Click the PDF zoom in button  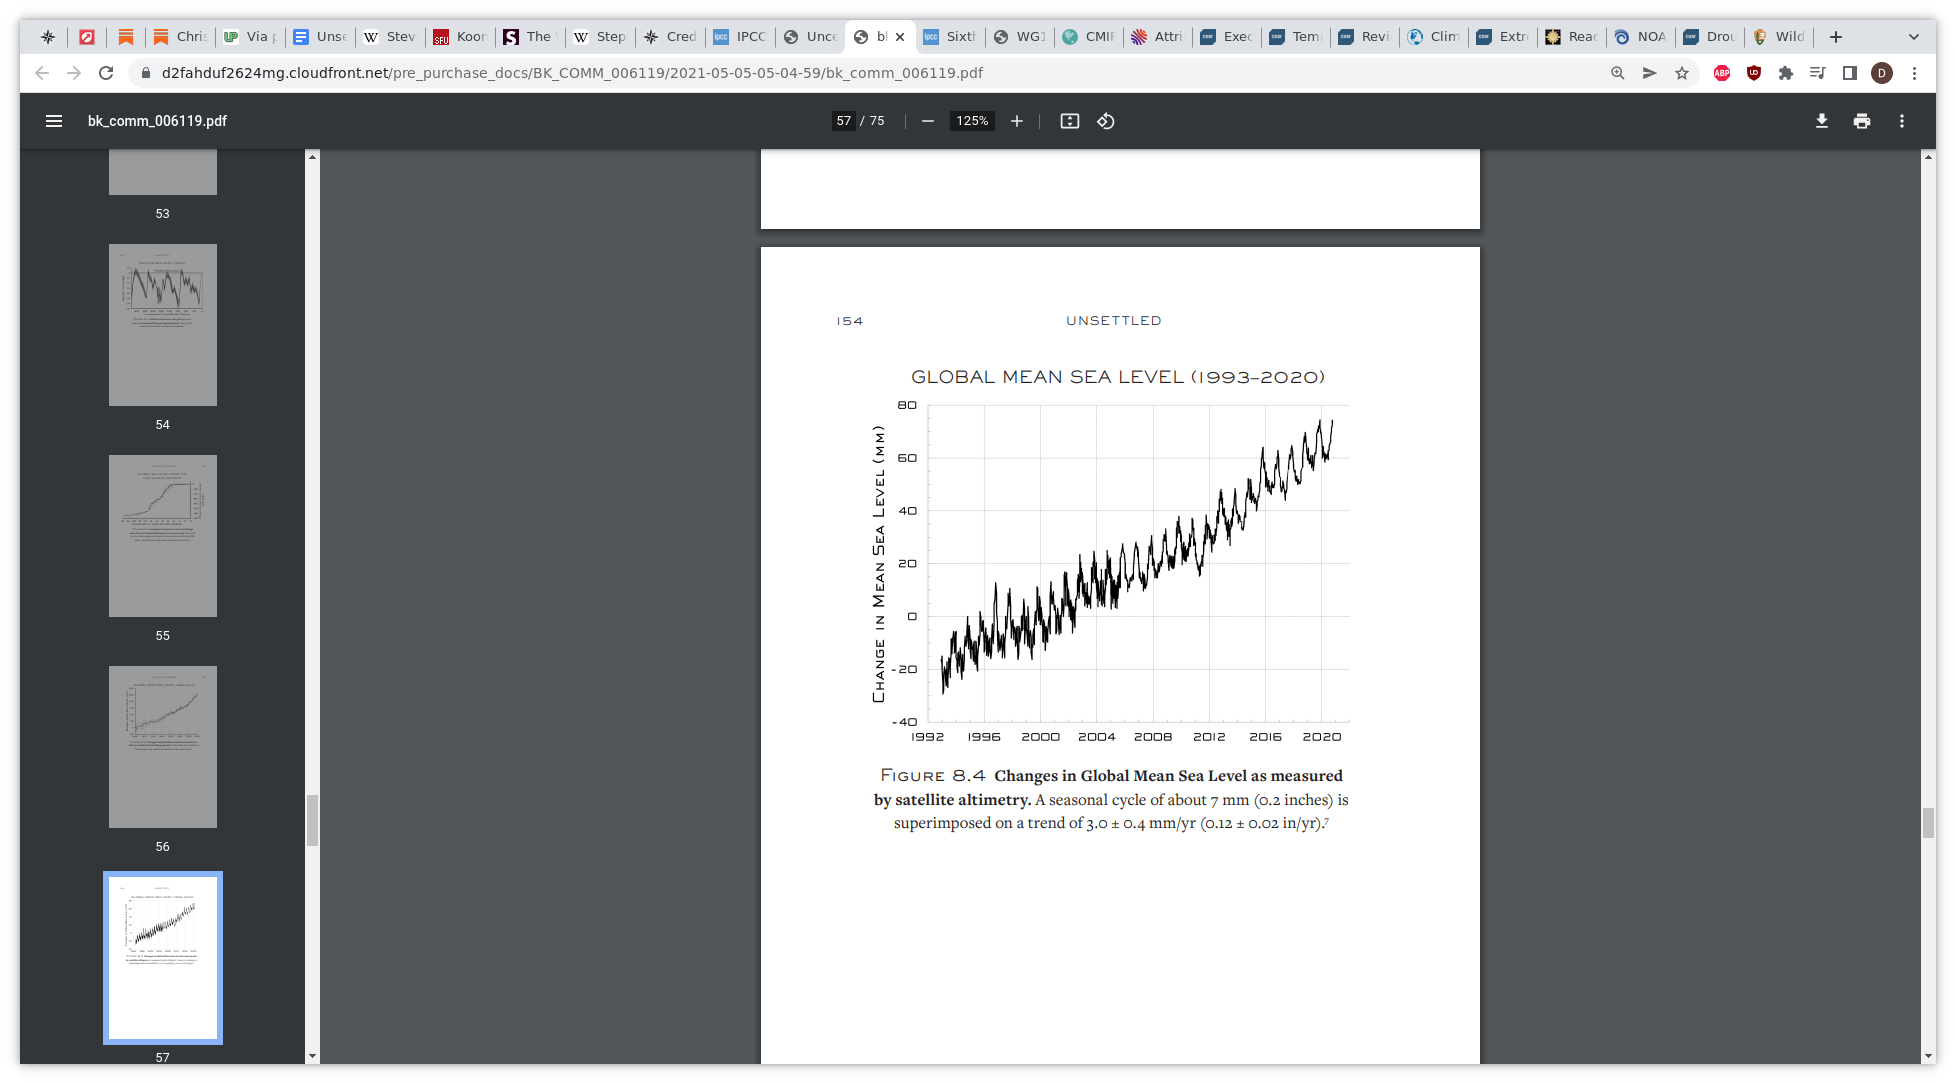pos(1017,121)
